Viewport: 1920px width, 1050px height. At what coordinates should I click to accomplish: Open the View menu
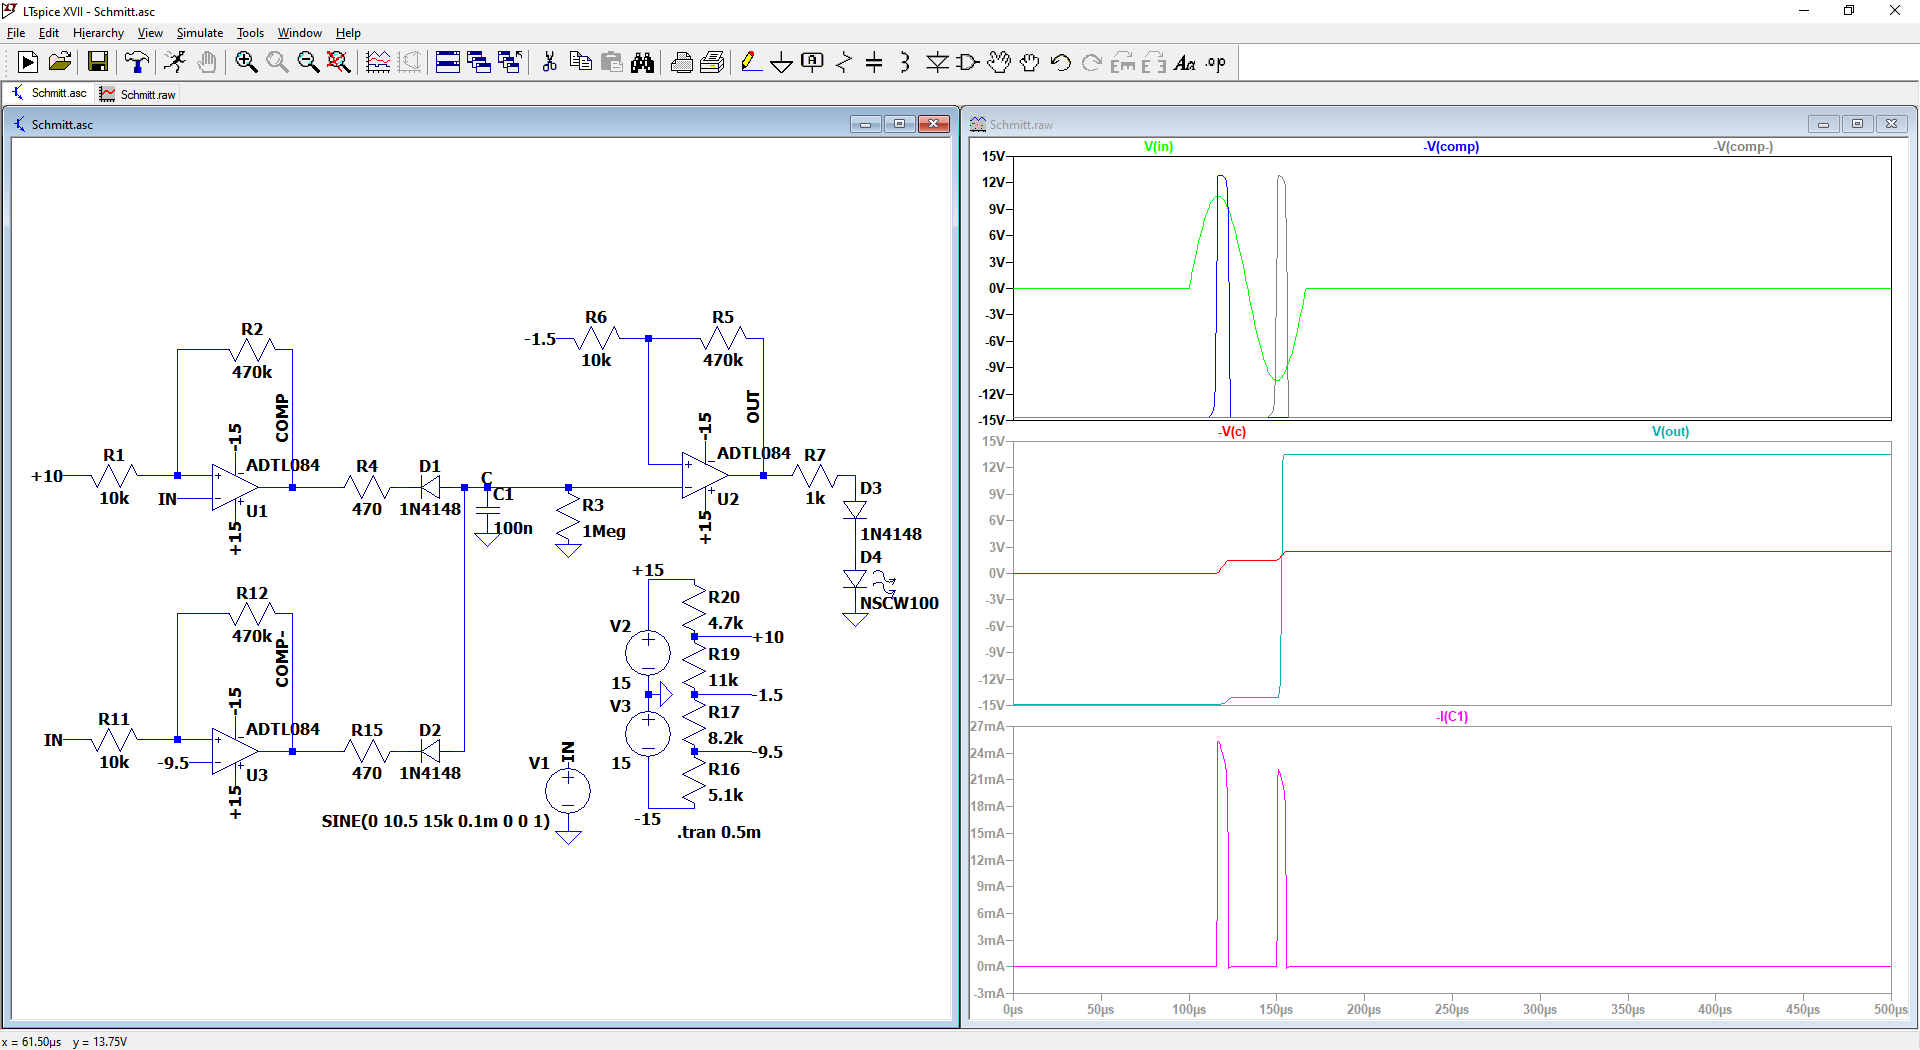click(150, 33)
